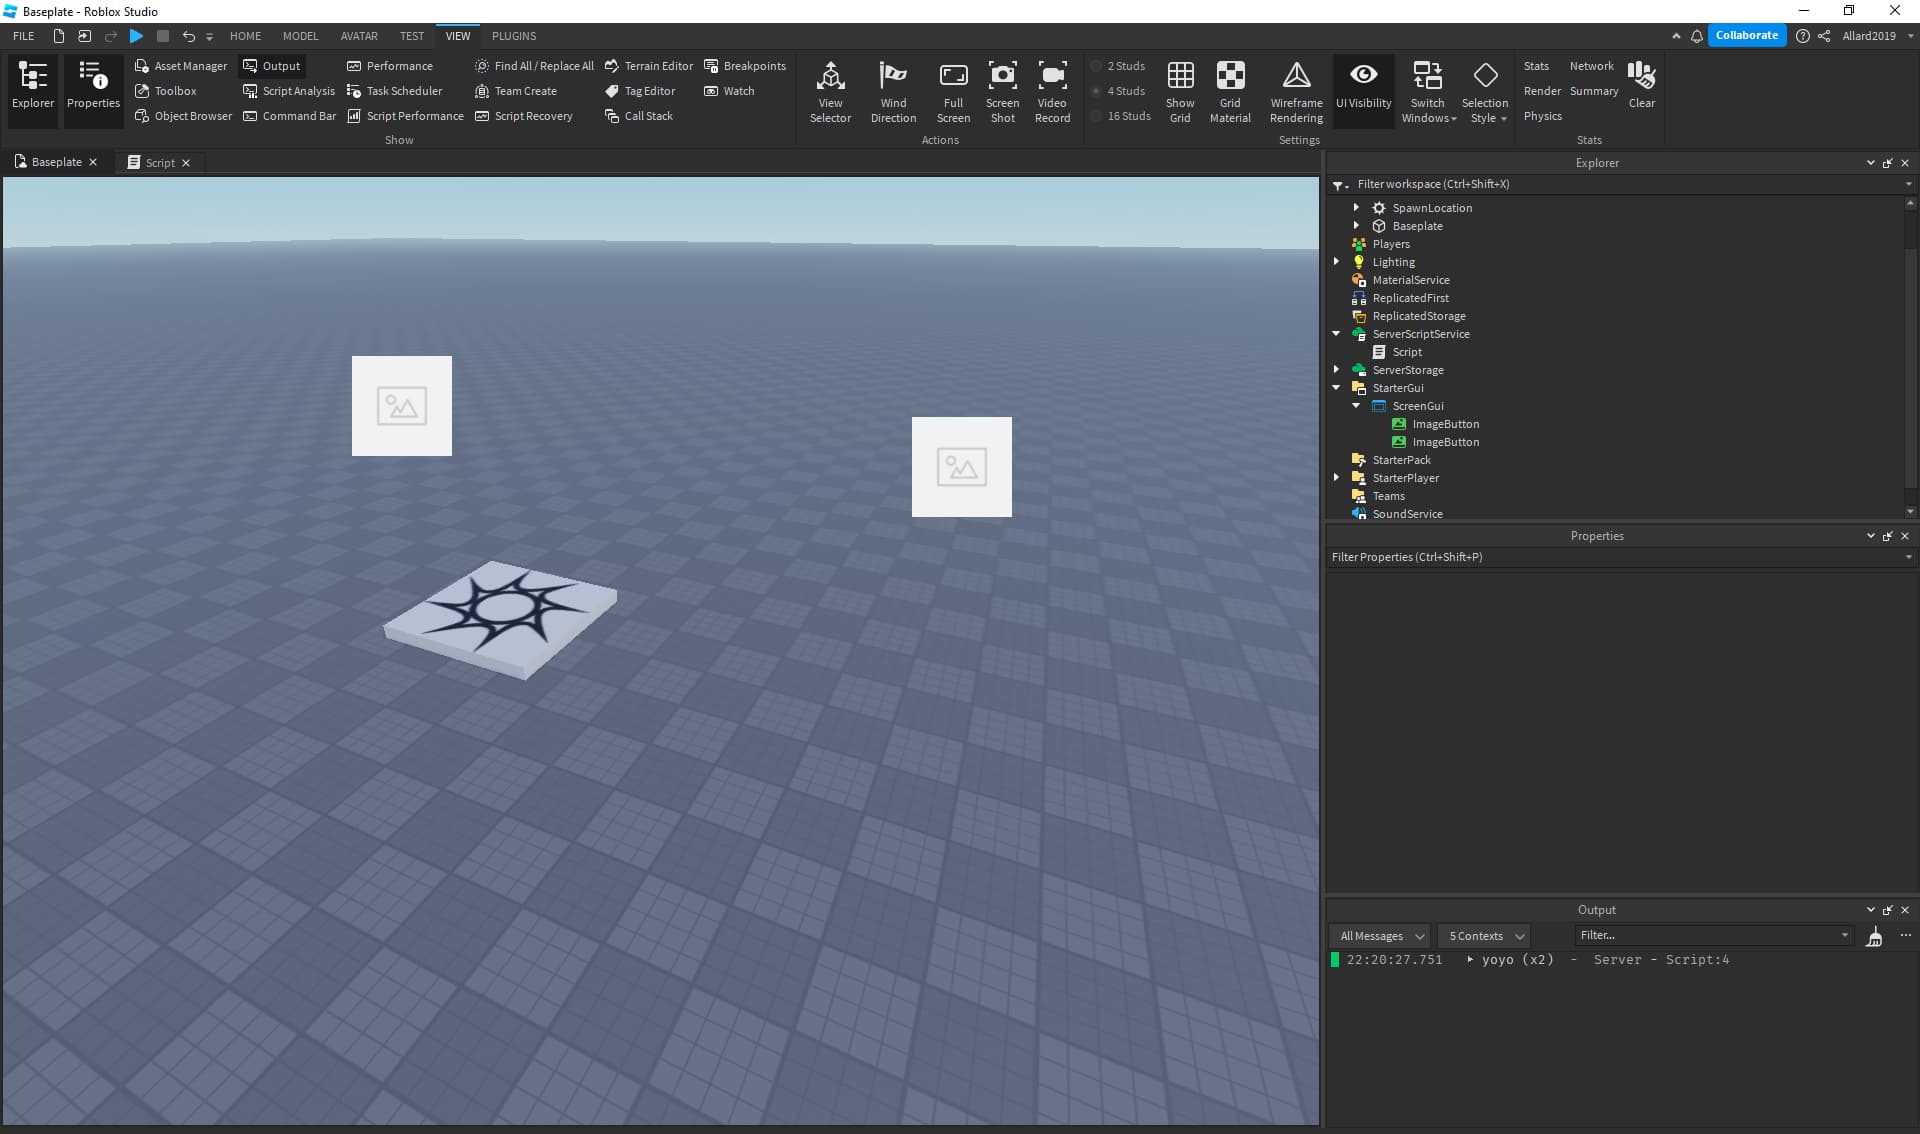Toggle Show Grid
This screenshot has height=1134, width=1920.
tap(1181, 90)
